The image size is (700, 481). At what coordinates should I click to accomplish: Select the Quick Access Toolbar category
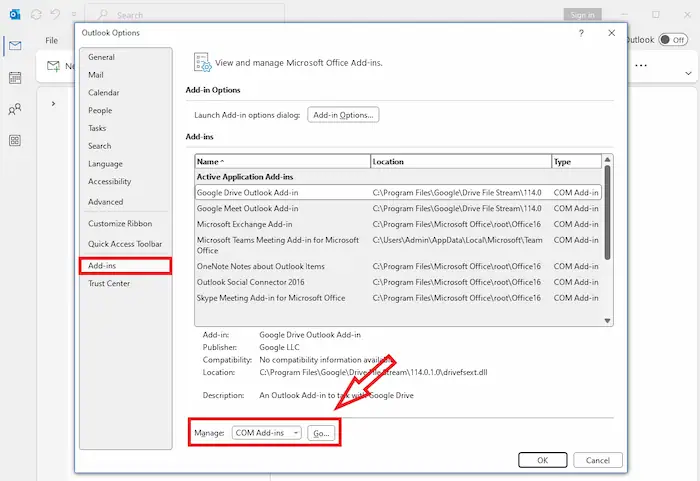pos(125,244)
